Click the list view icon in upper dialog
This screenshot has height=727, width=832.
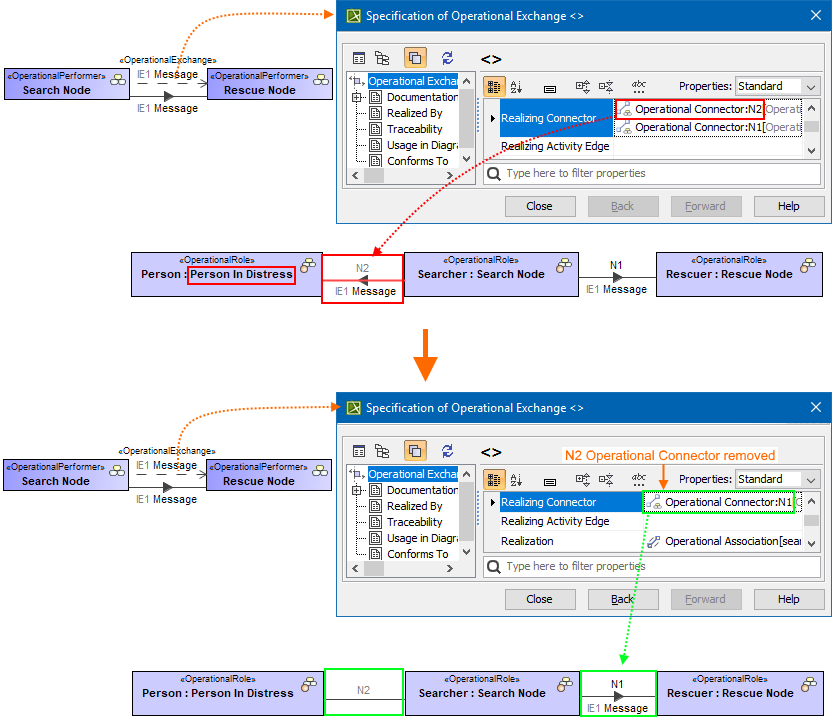coord(359,58)
